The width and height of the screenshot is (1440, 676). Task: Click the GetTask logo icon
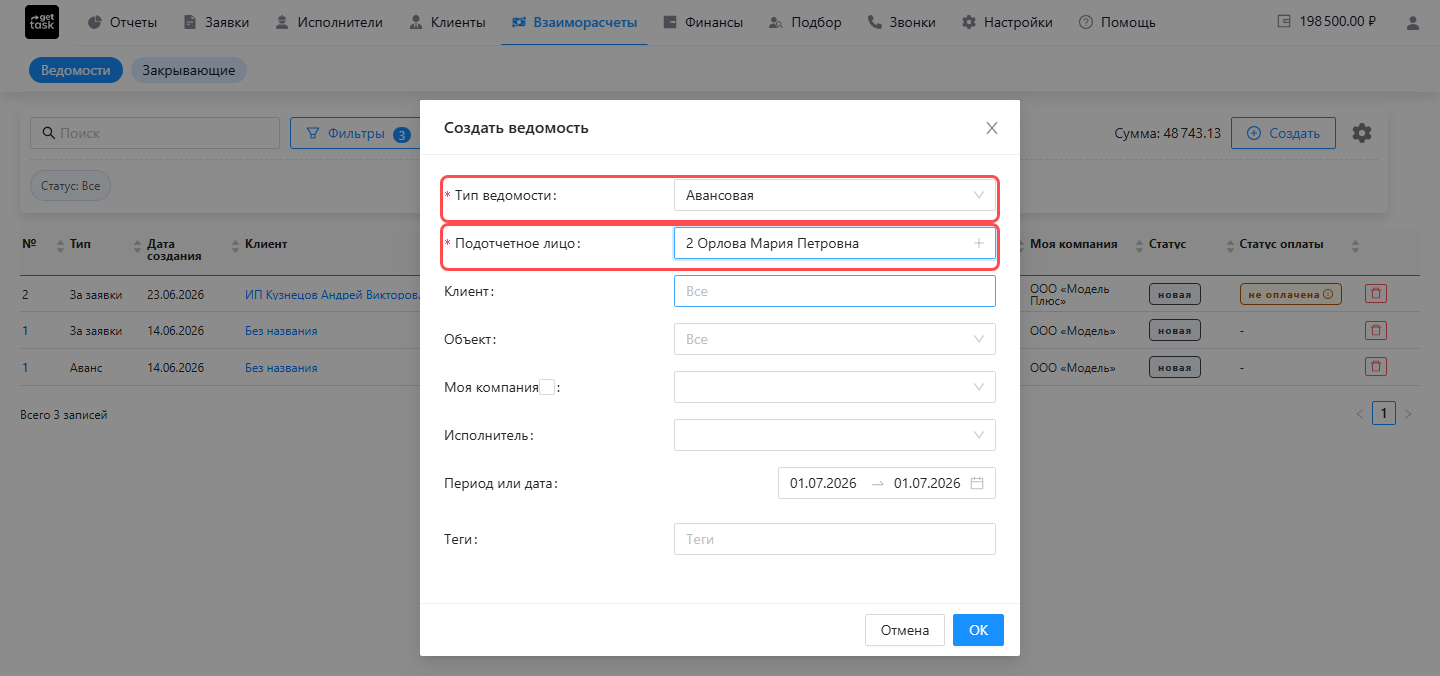click(x=41, y=22)
